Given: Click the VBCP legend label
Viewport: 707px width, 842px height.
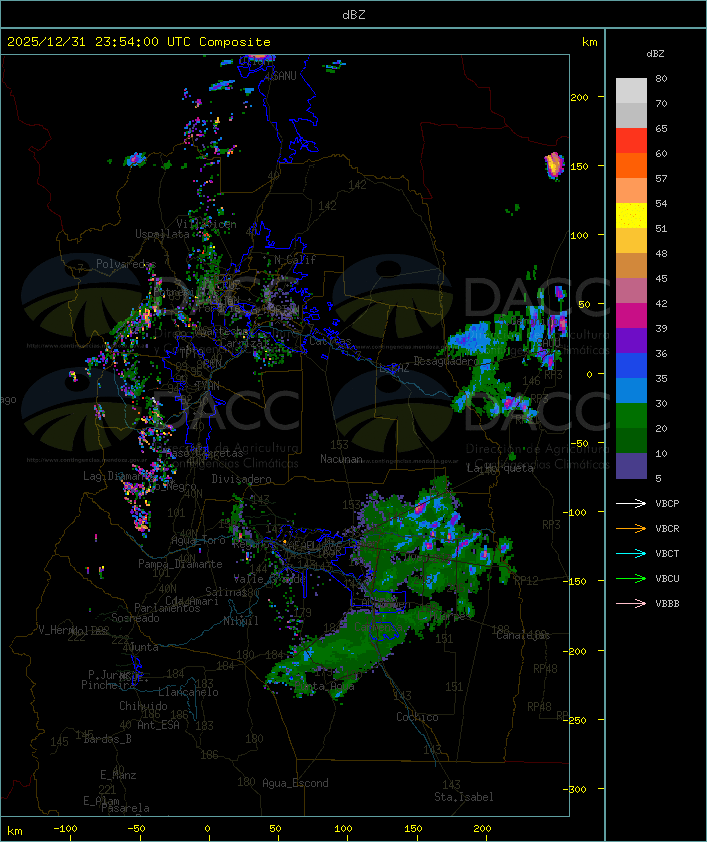Looking at the screenshot, I should (x=667, y=504).
